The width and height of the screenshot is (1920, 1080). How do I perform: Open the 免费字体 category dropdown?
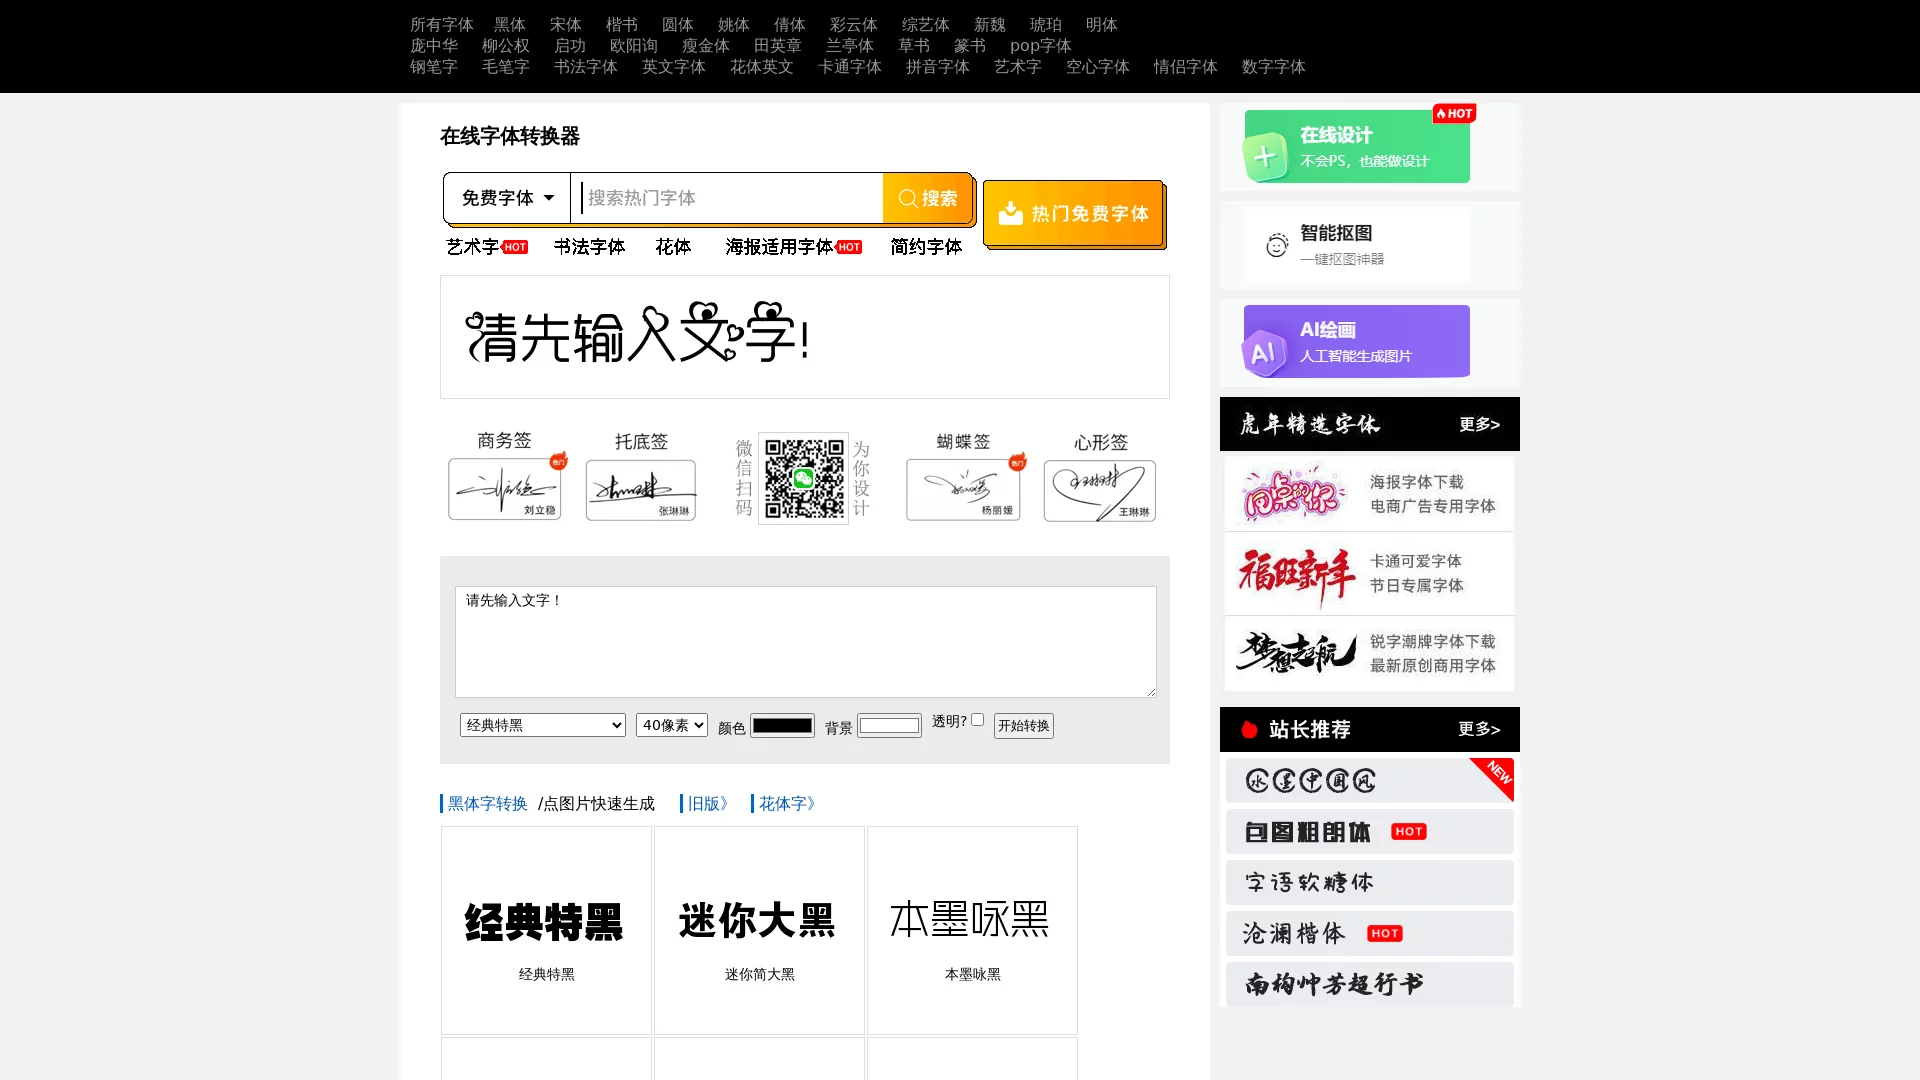pyautogui.click(x=505, y=197)
